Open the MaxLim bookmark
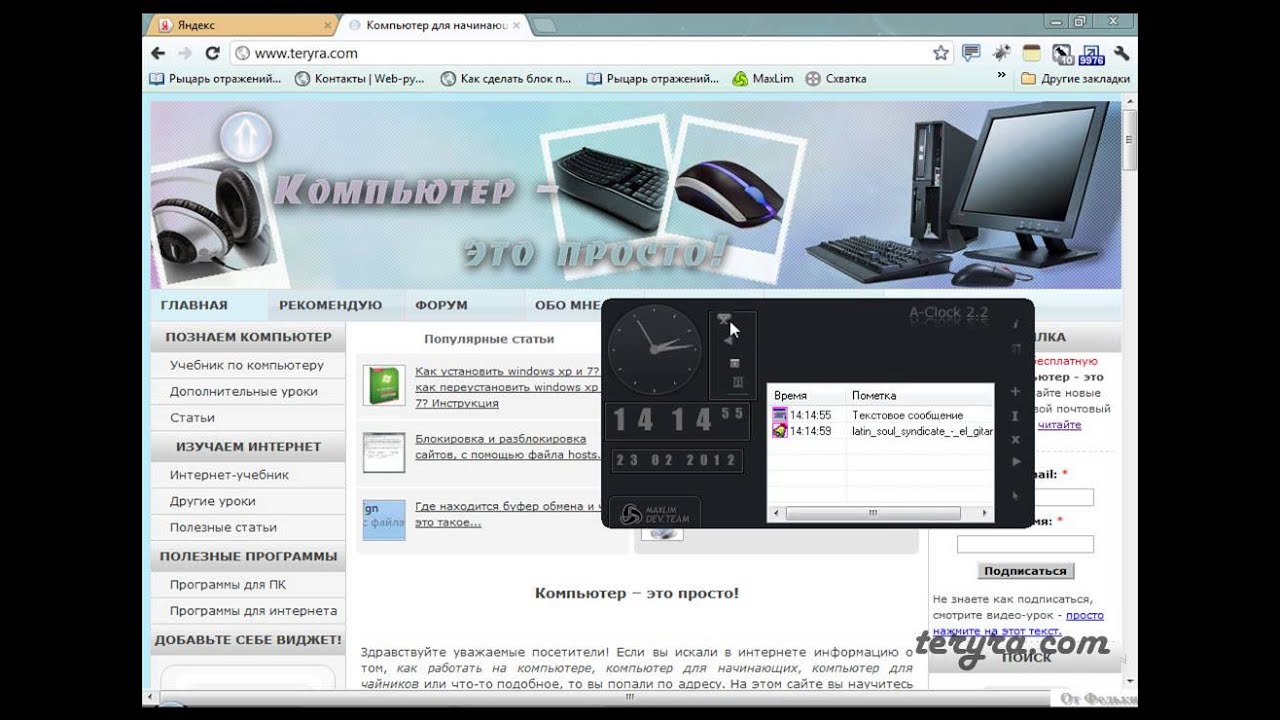 tap(763, 78)
